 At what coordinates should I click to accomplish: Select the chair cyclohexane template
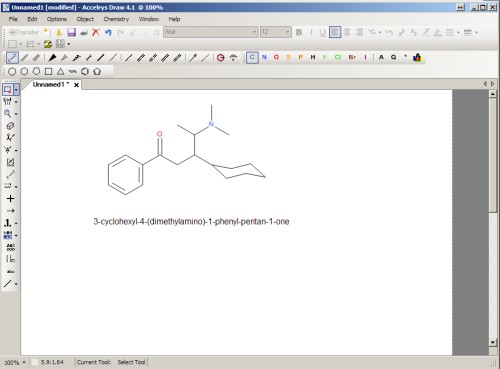(x=73, y=71)
